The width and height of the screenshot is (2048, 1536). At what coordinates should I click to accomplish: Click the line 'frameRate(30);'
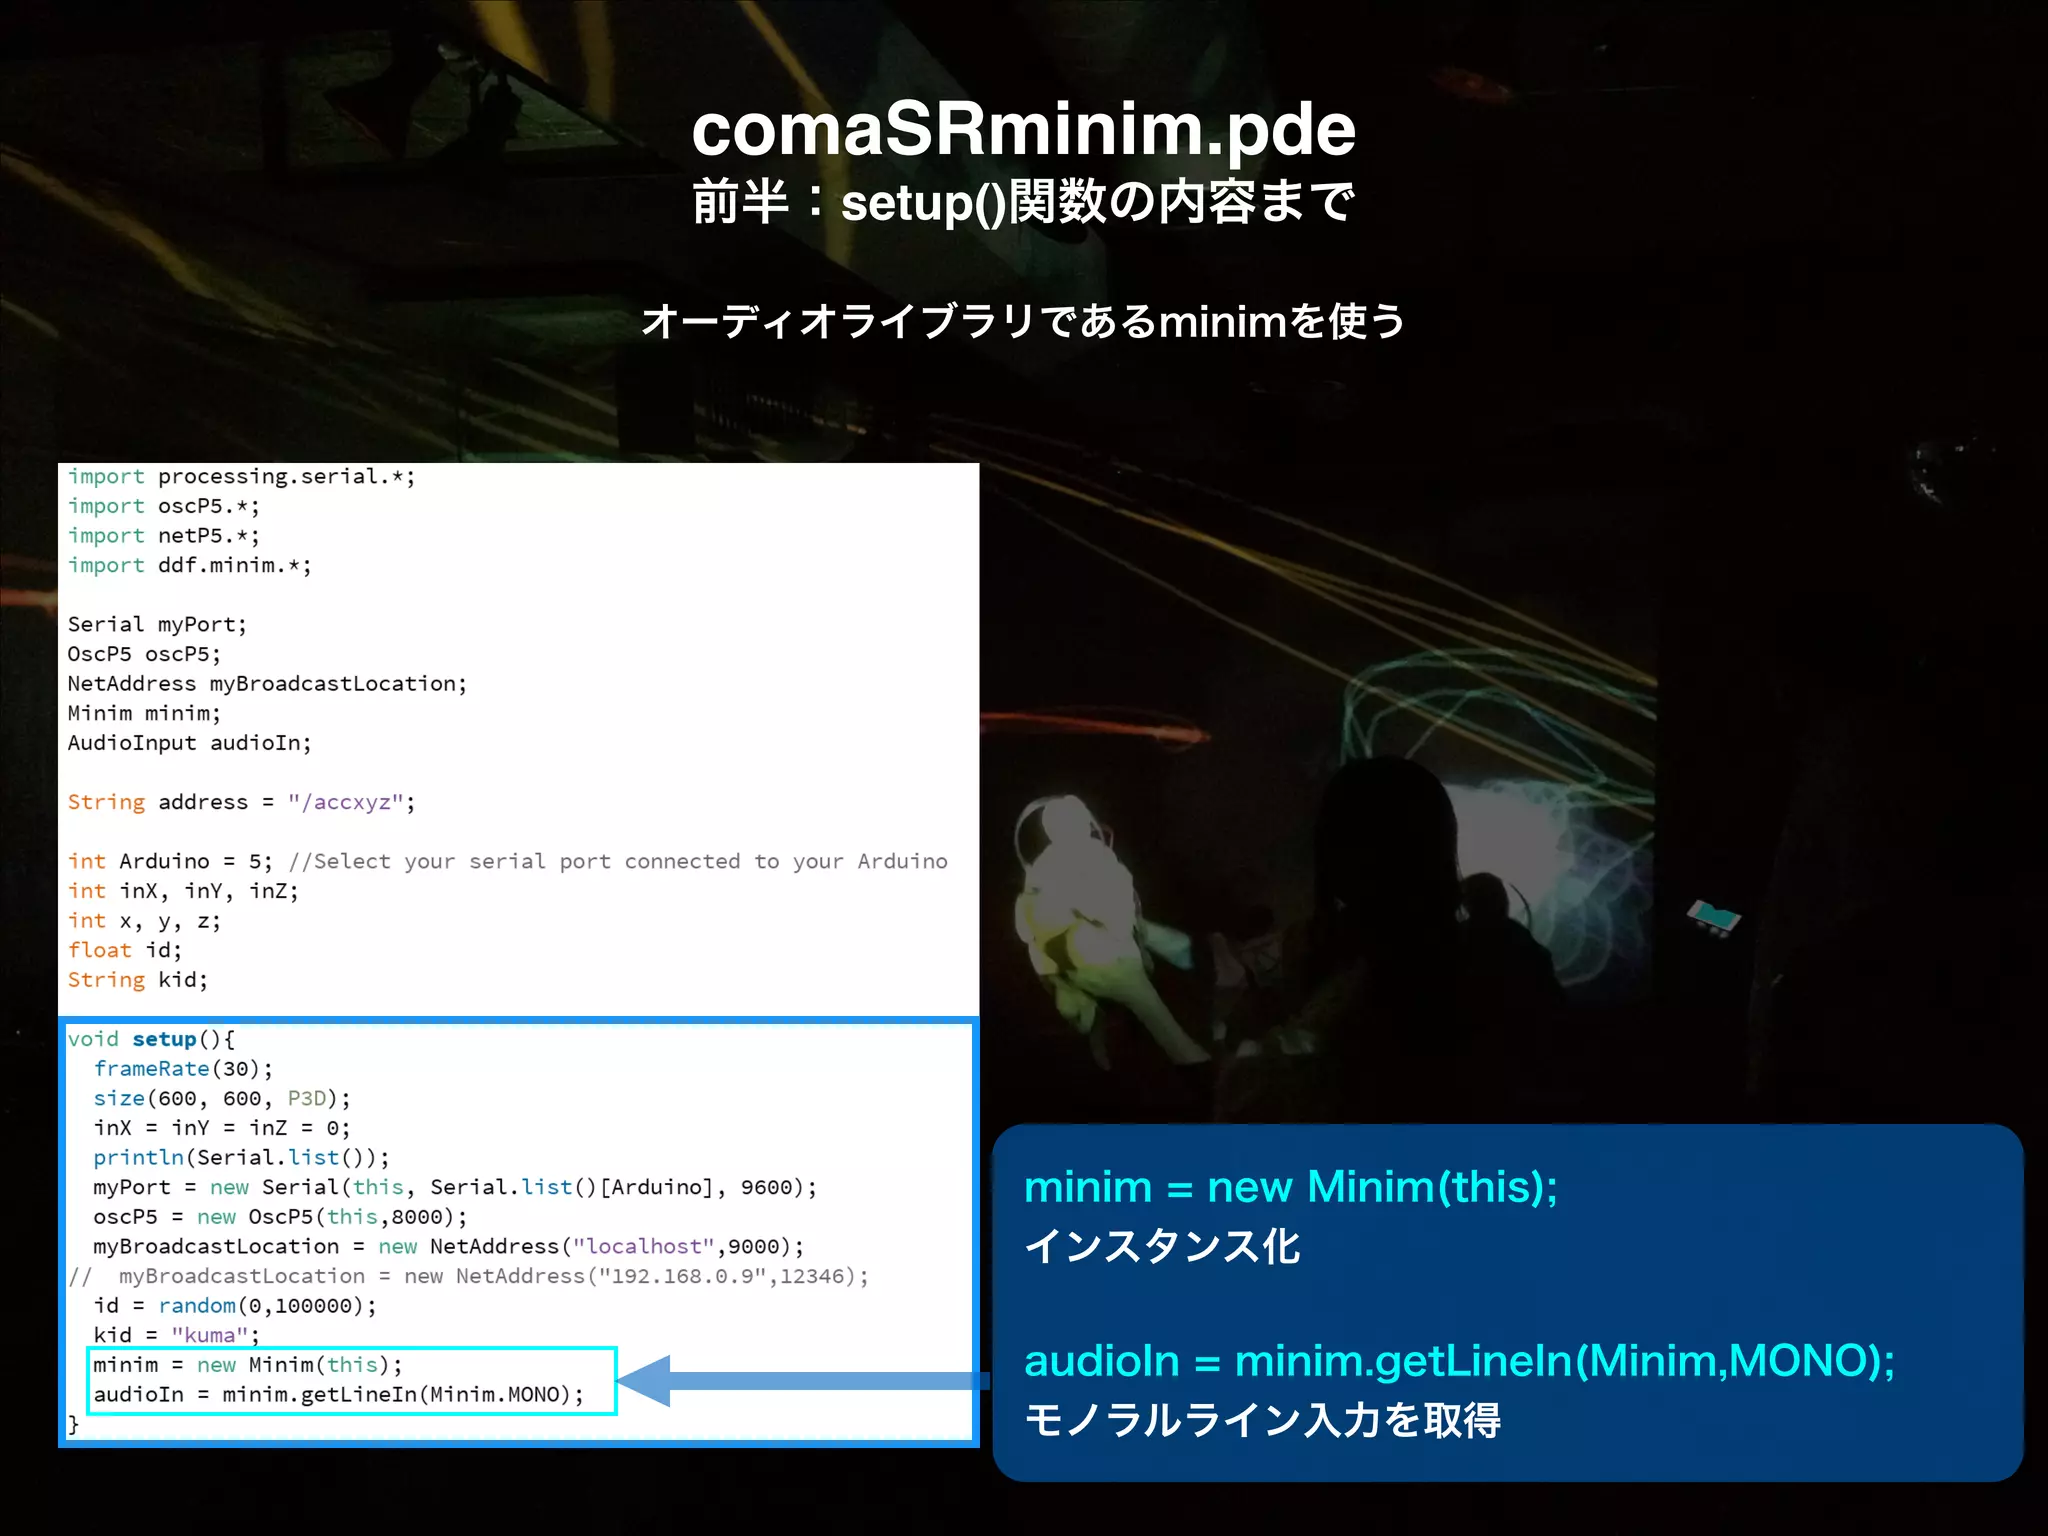[183, 1069]
